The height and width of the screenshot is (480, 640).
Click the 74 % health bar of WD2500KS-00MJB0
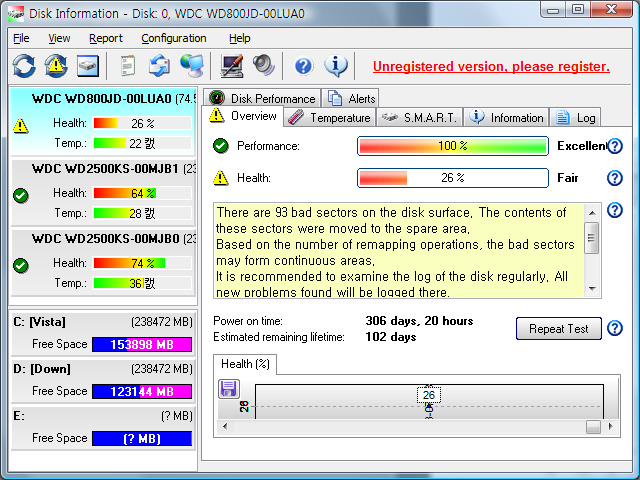pyautogui.click(x=142, y=263)
